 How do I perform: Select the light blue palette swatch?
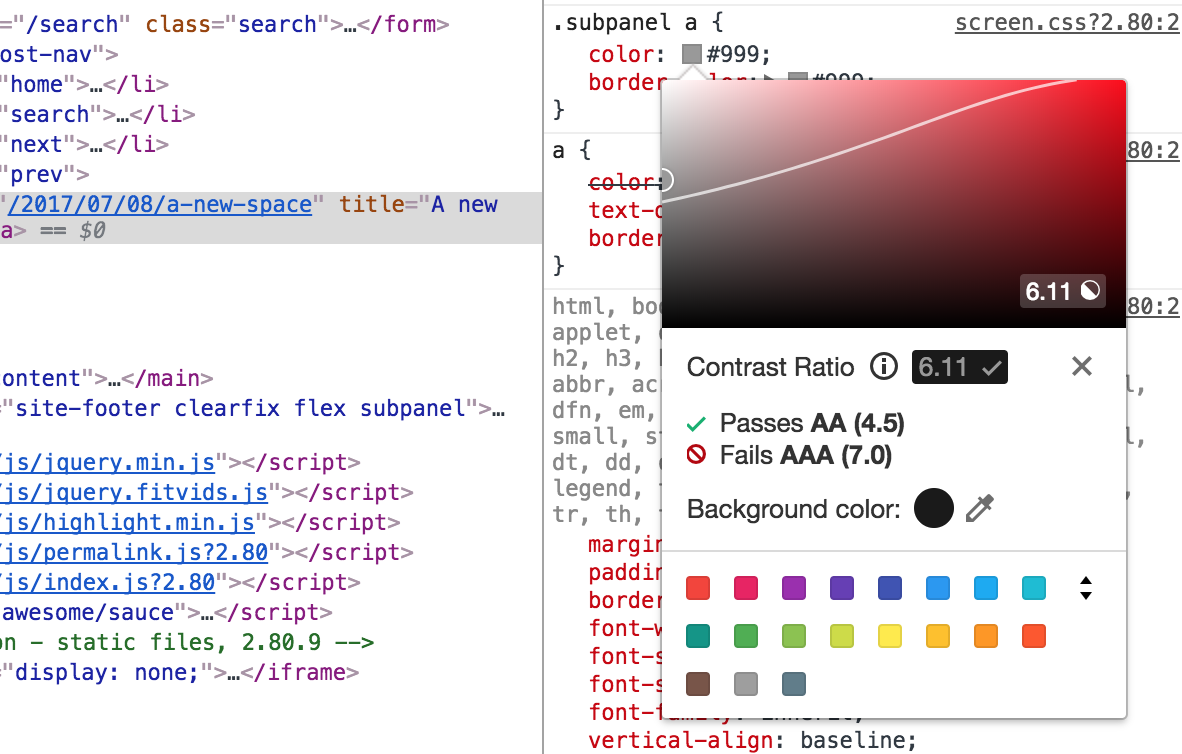click(x=986, y=588)
